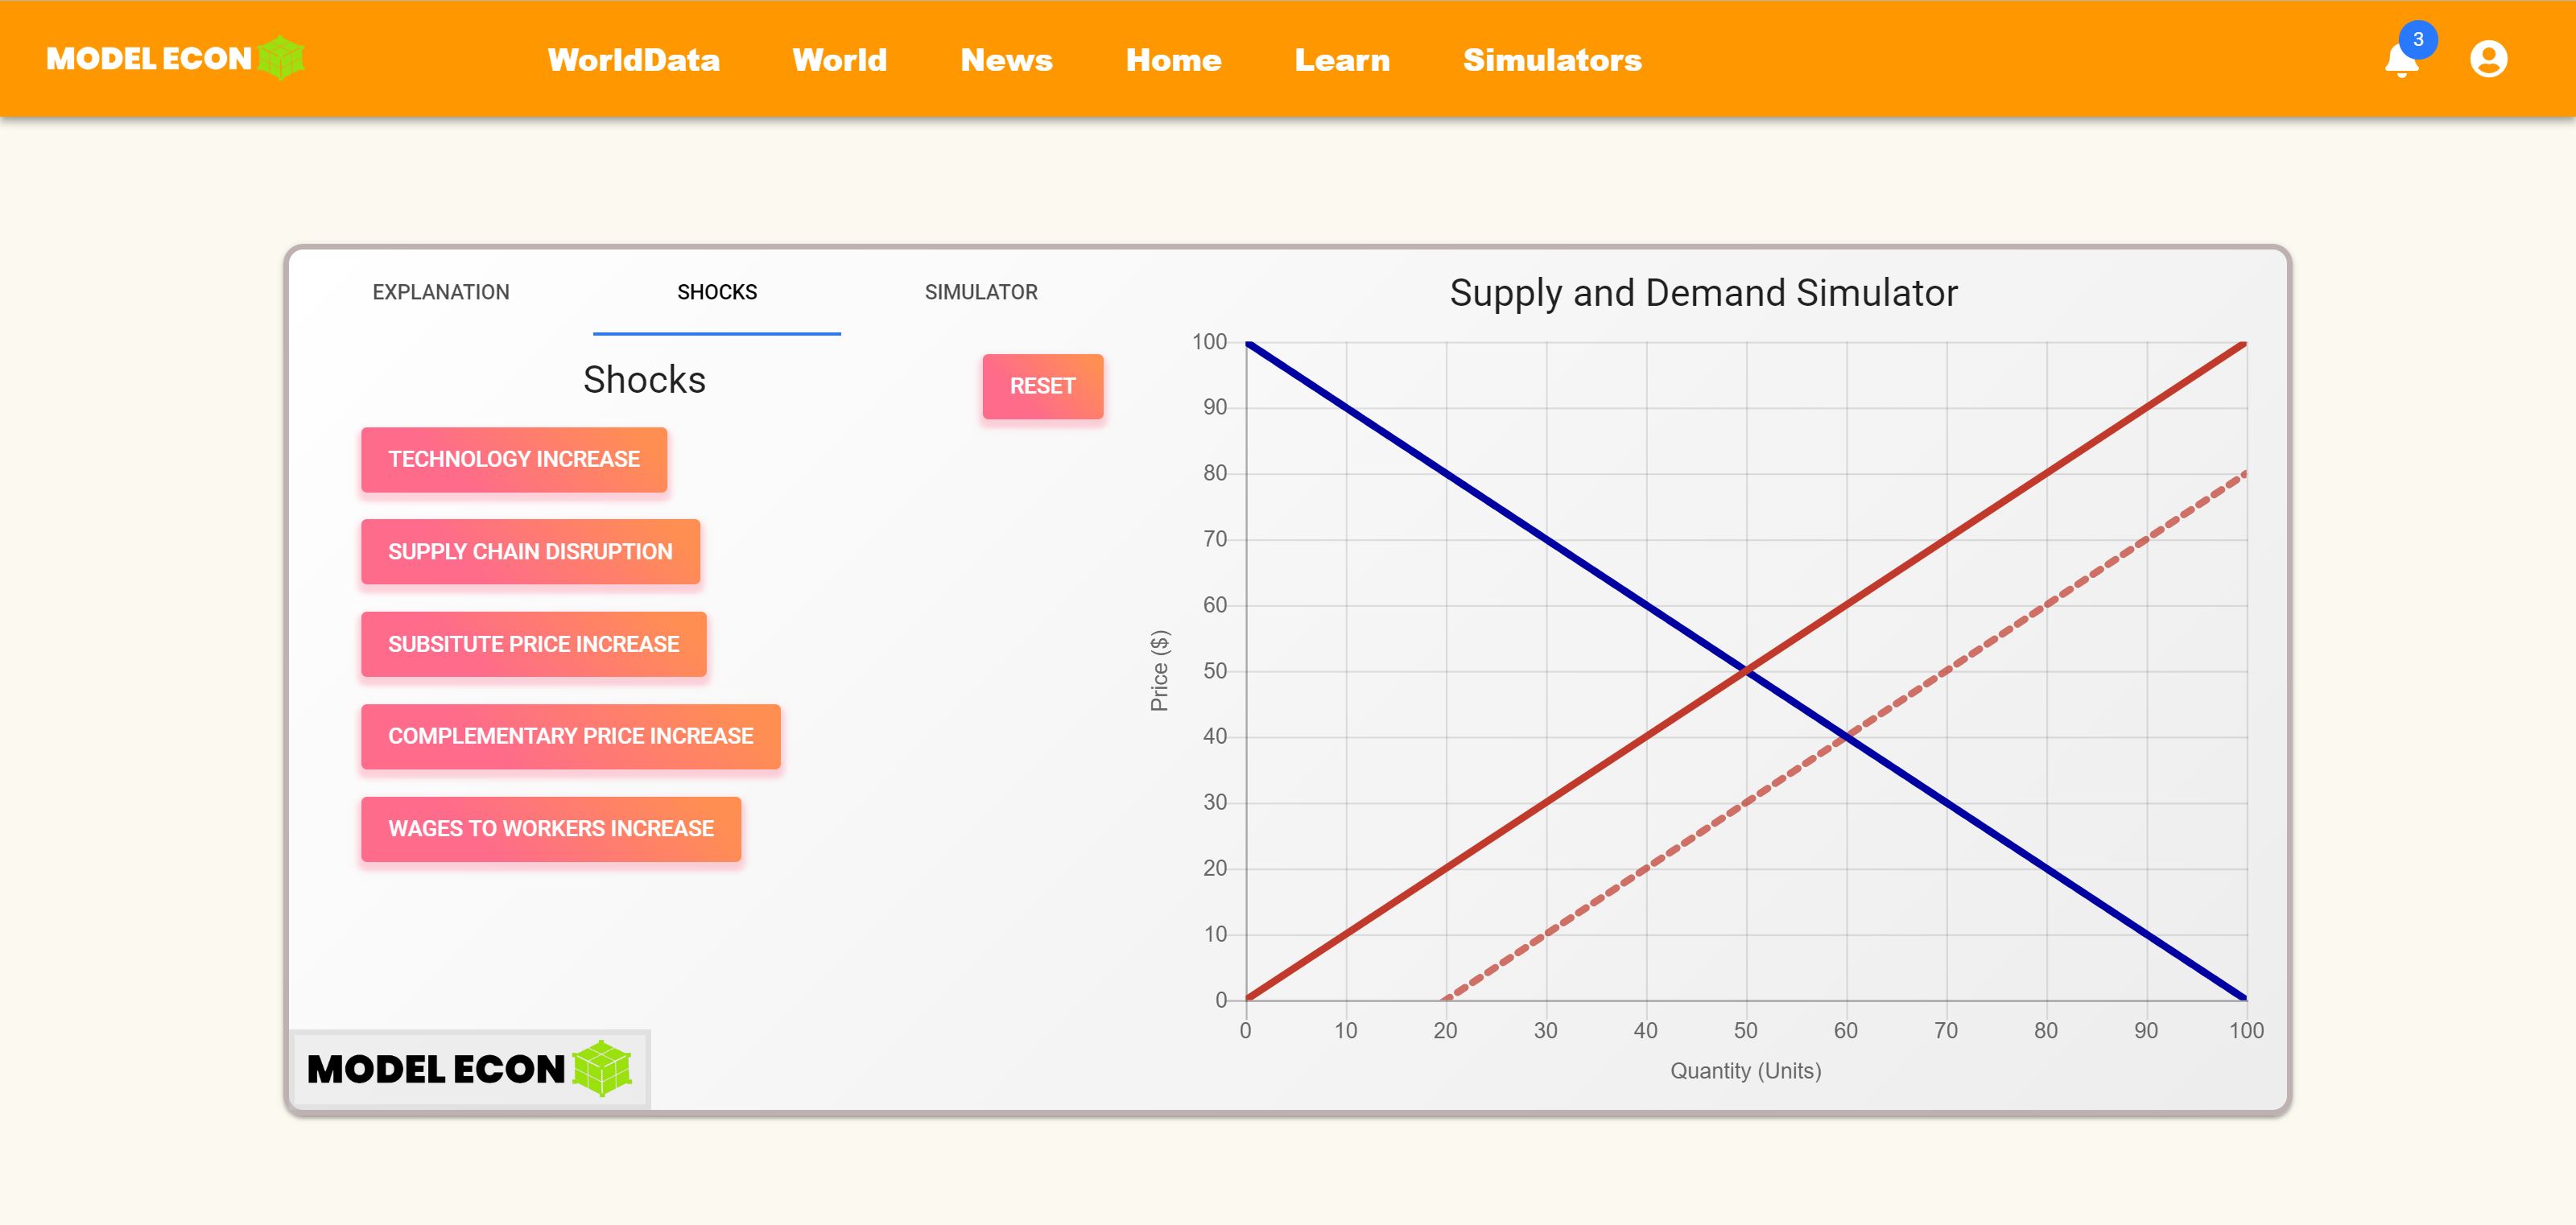Trigger Supply Chain Disruption shock
This screenshot has height=1225, width=2576.
click(530, 551)
